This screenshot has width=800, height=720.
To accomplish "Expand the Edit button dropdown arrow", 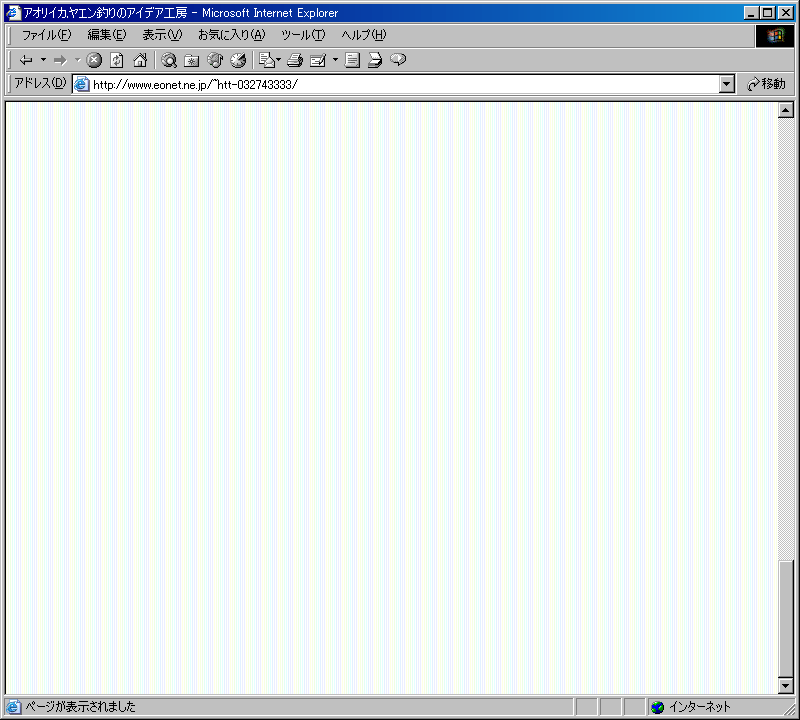I will (x=335, y=60).
